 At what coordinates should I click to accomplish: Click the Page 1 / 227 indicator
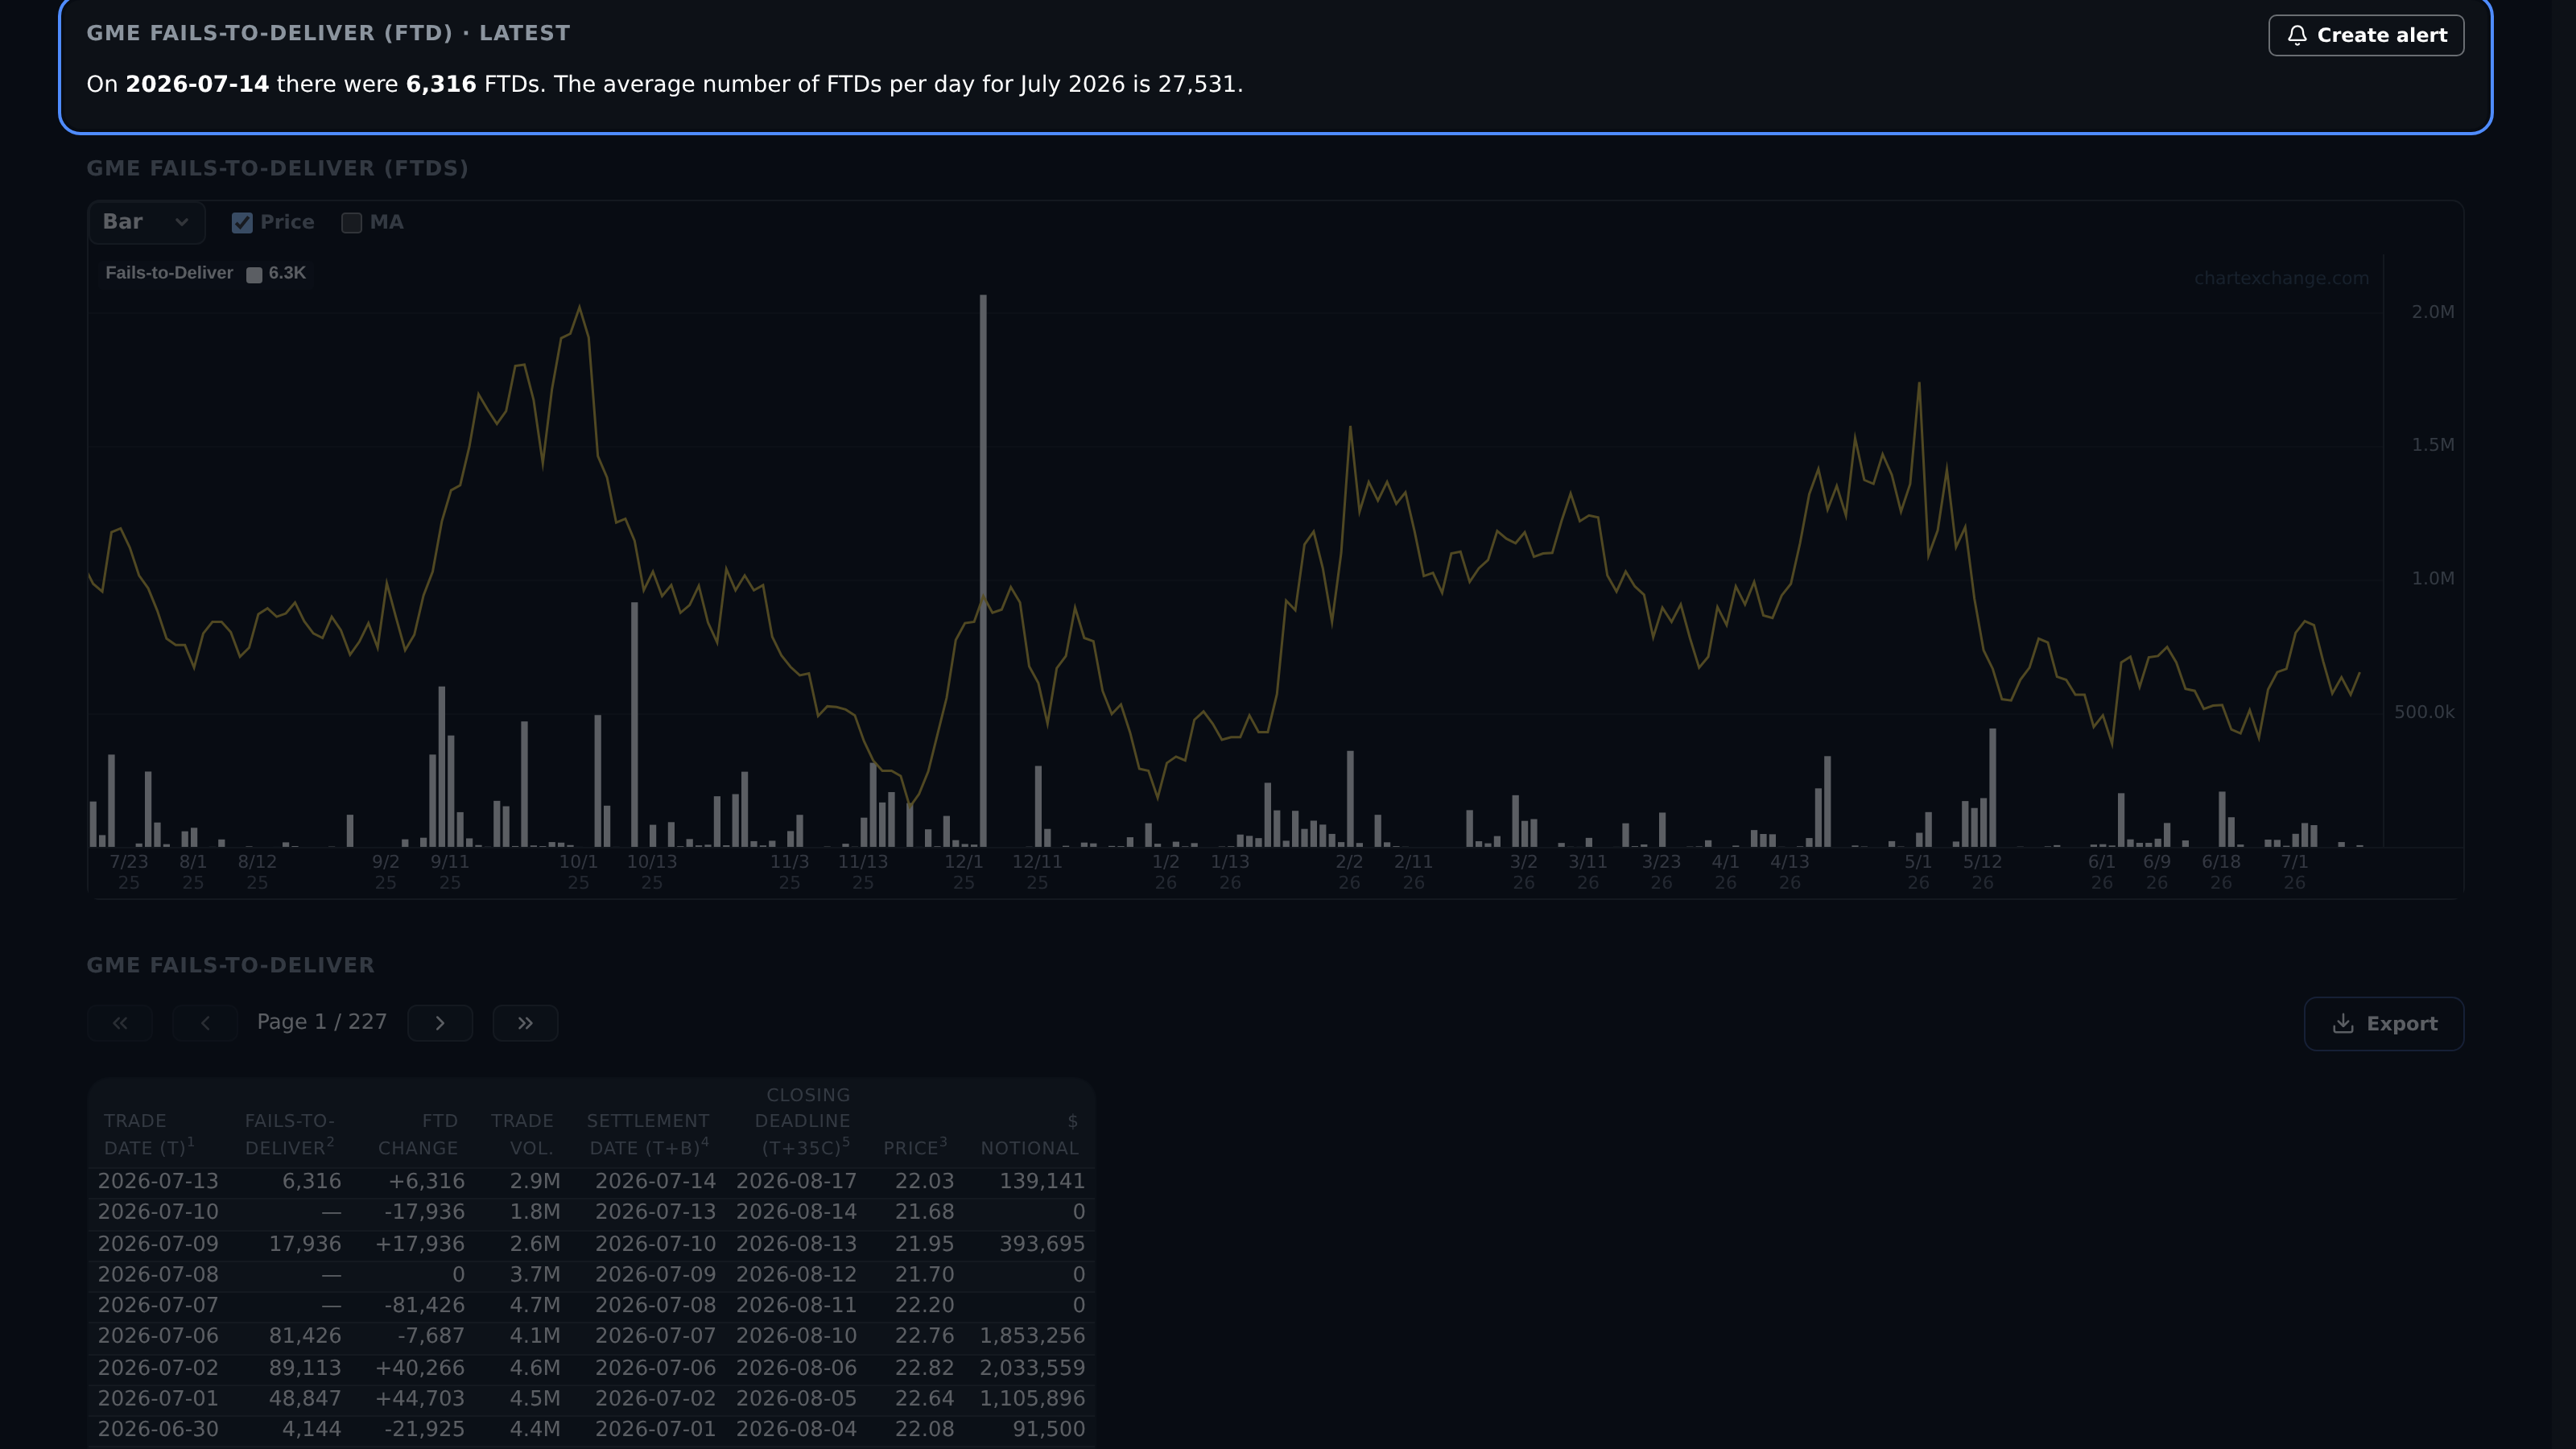coord(322,1022)
